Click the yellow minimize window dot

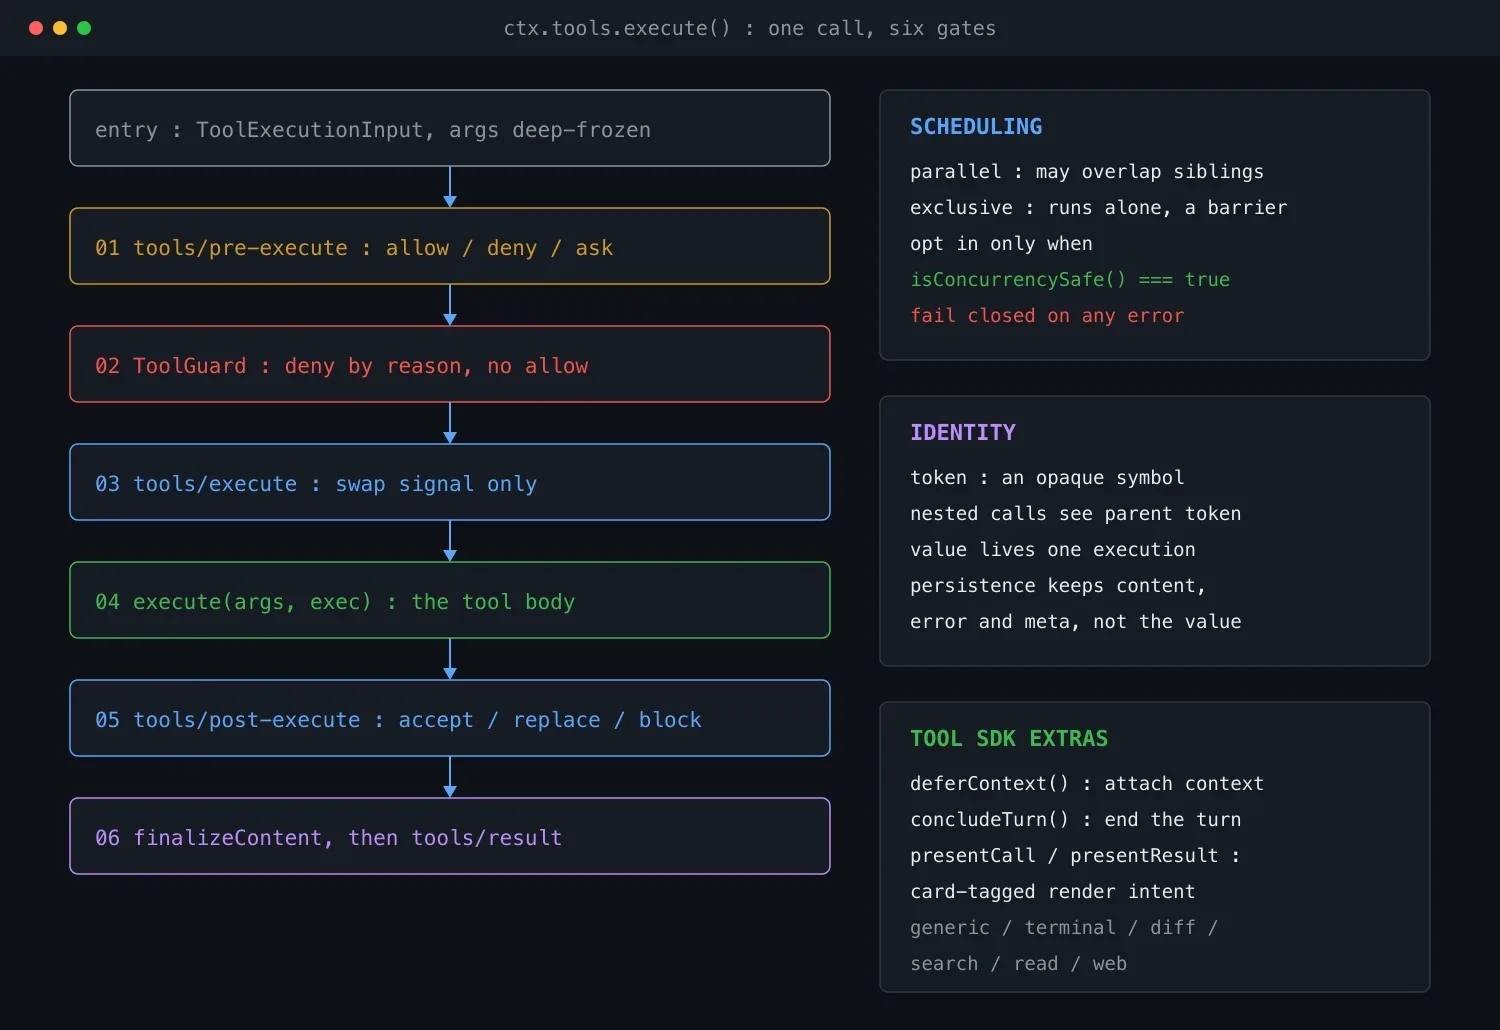(60, 28)
